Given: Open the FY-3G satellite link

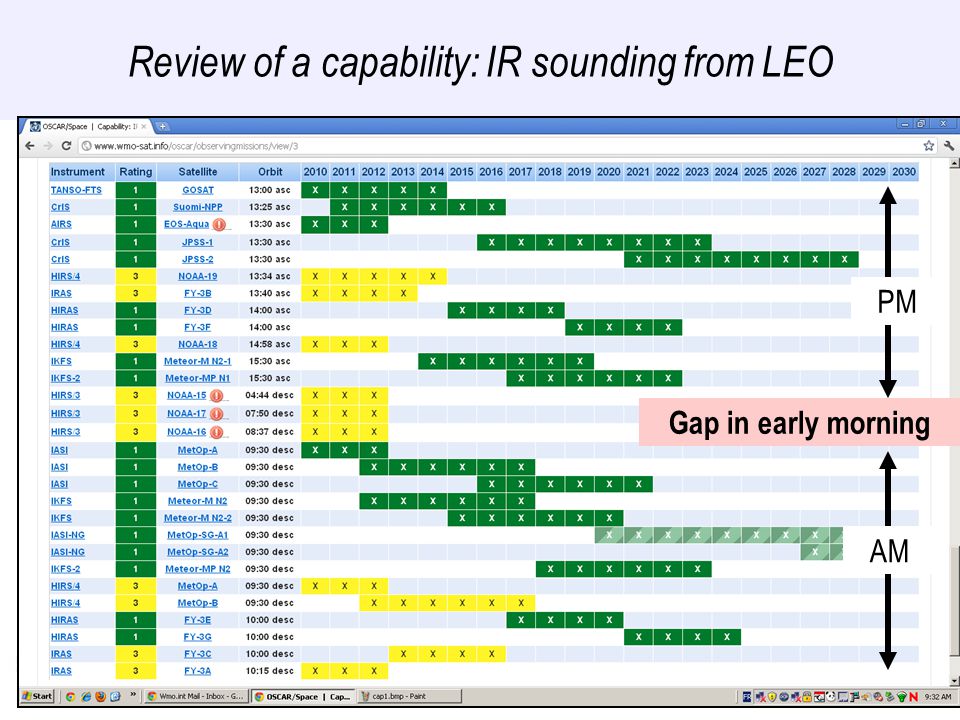Looking at the screenshot, I should coord(198,637).
